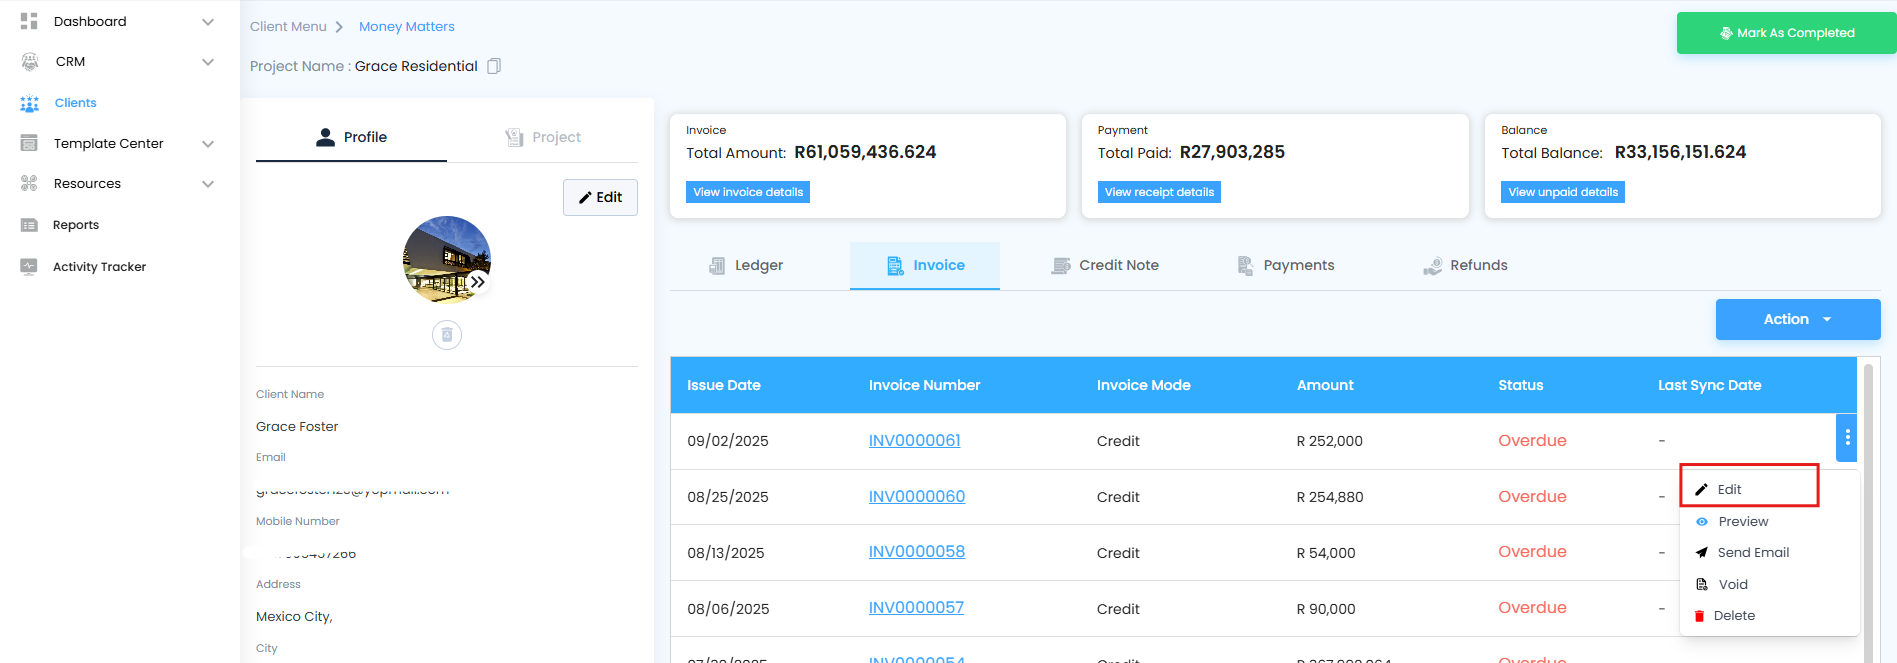This screenshot has width=1897, height=663.
Task: Copy project name with clipboard icon
Action: pyautogui.click(x=494, y=66)
